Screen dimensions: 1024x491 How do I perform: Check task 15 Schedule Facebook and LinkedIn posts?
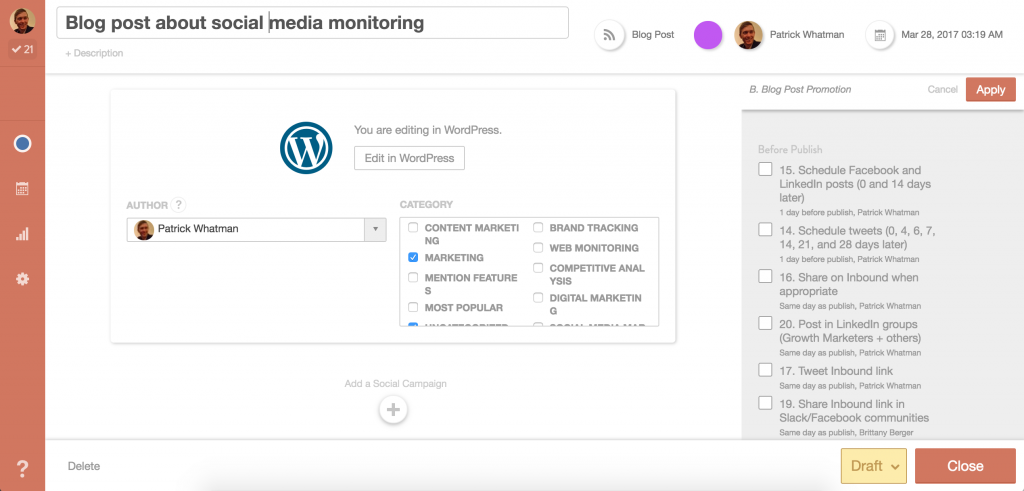[x=765, y=169]
